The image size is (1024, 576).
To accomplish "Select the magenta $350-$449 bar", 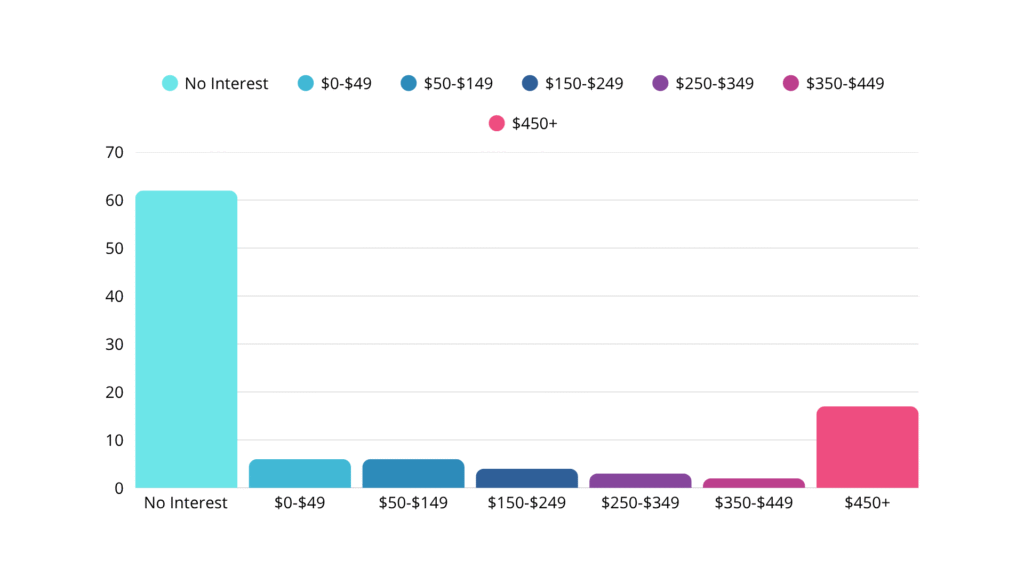I will pyautogui.click(x=754, y=483).
